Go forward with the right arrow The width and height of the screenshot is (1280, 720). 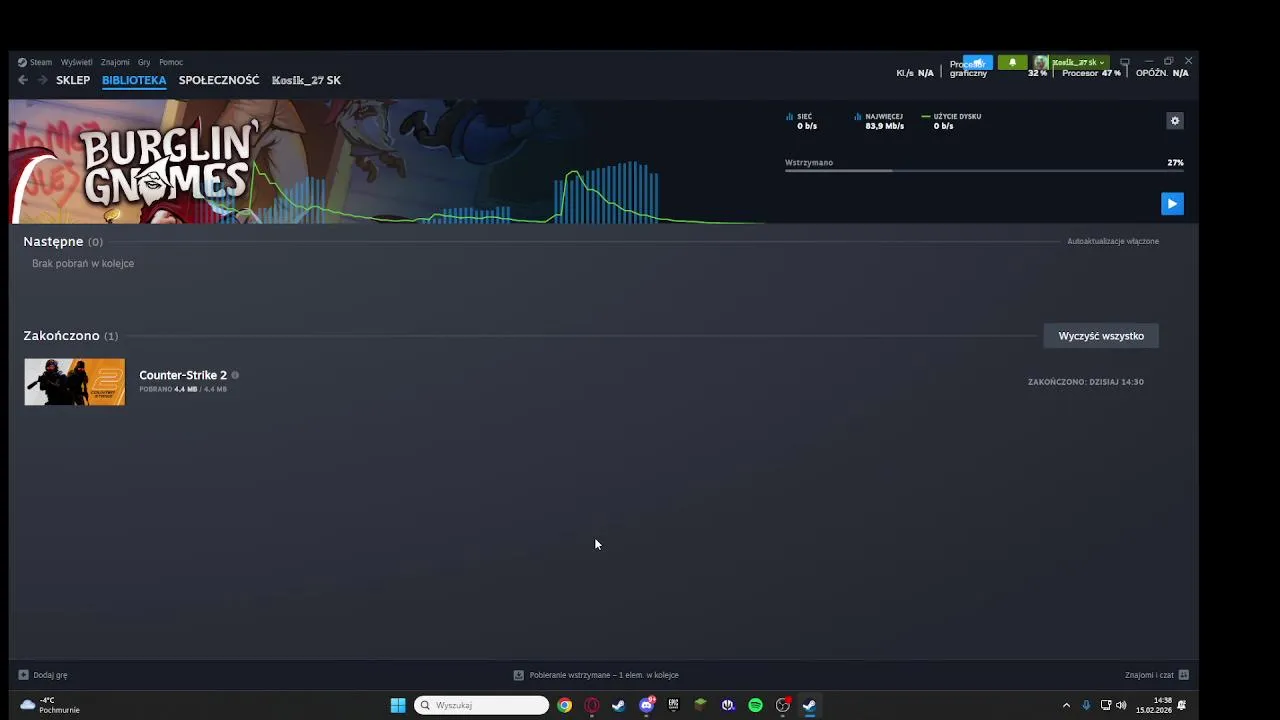42,80
